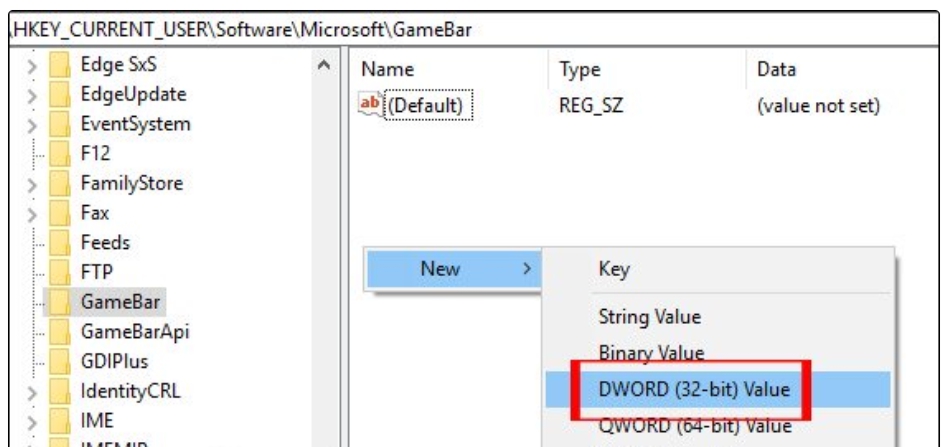Pick Key from the New submenu
The image size is (947, 447).
point(613,270)
